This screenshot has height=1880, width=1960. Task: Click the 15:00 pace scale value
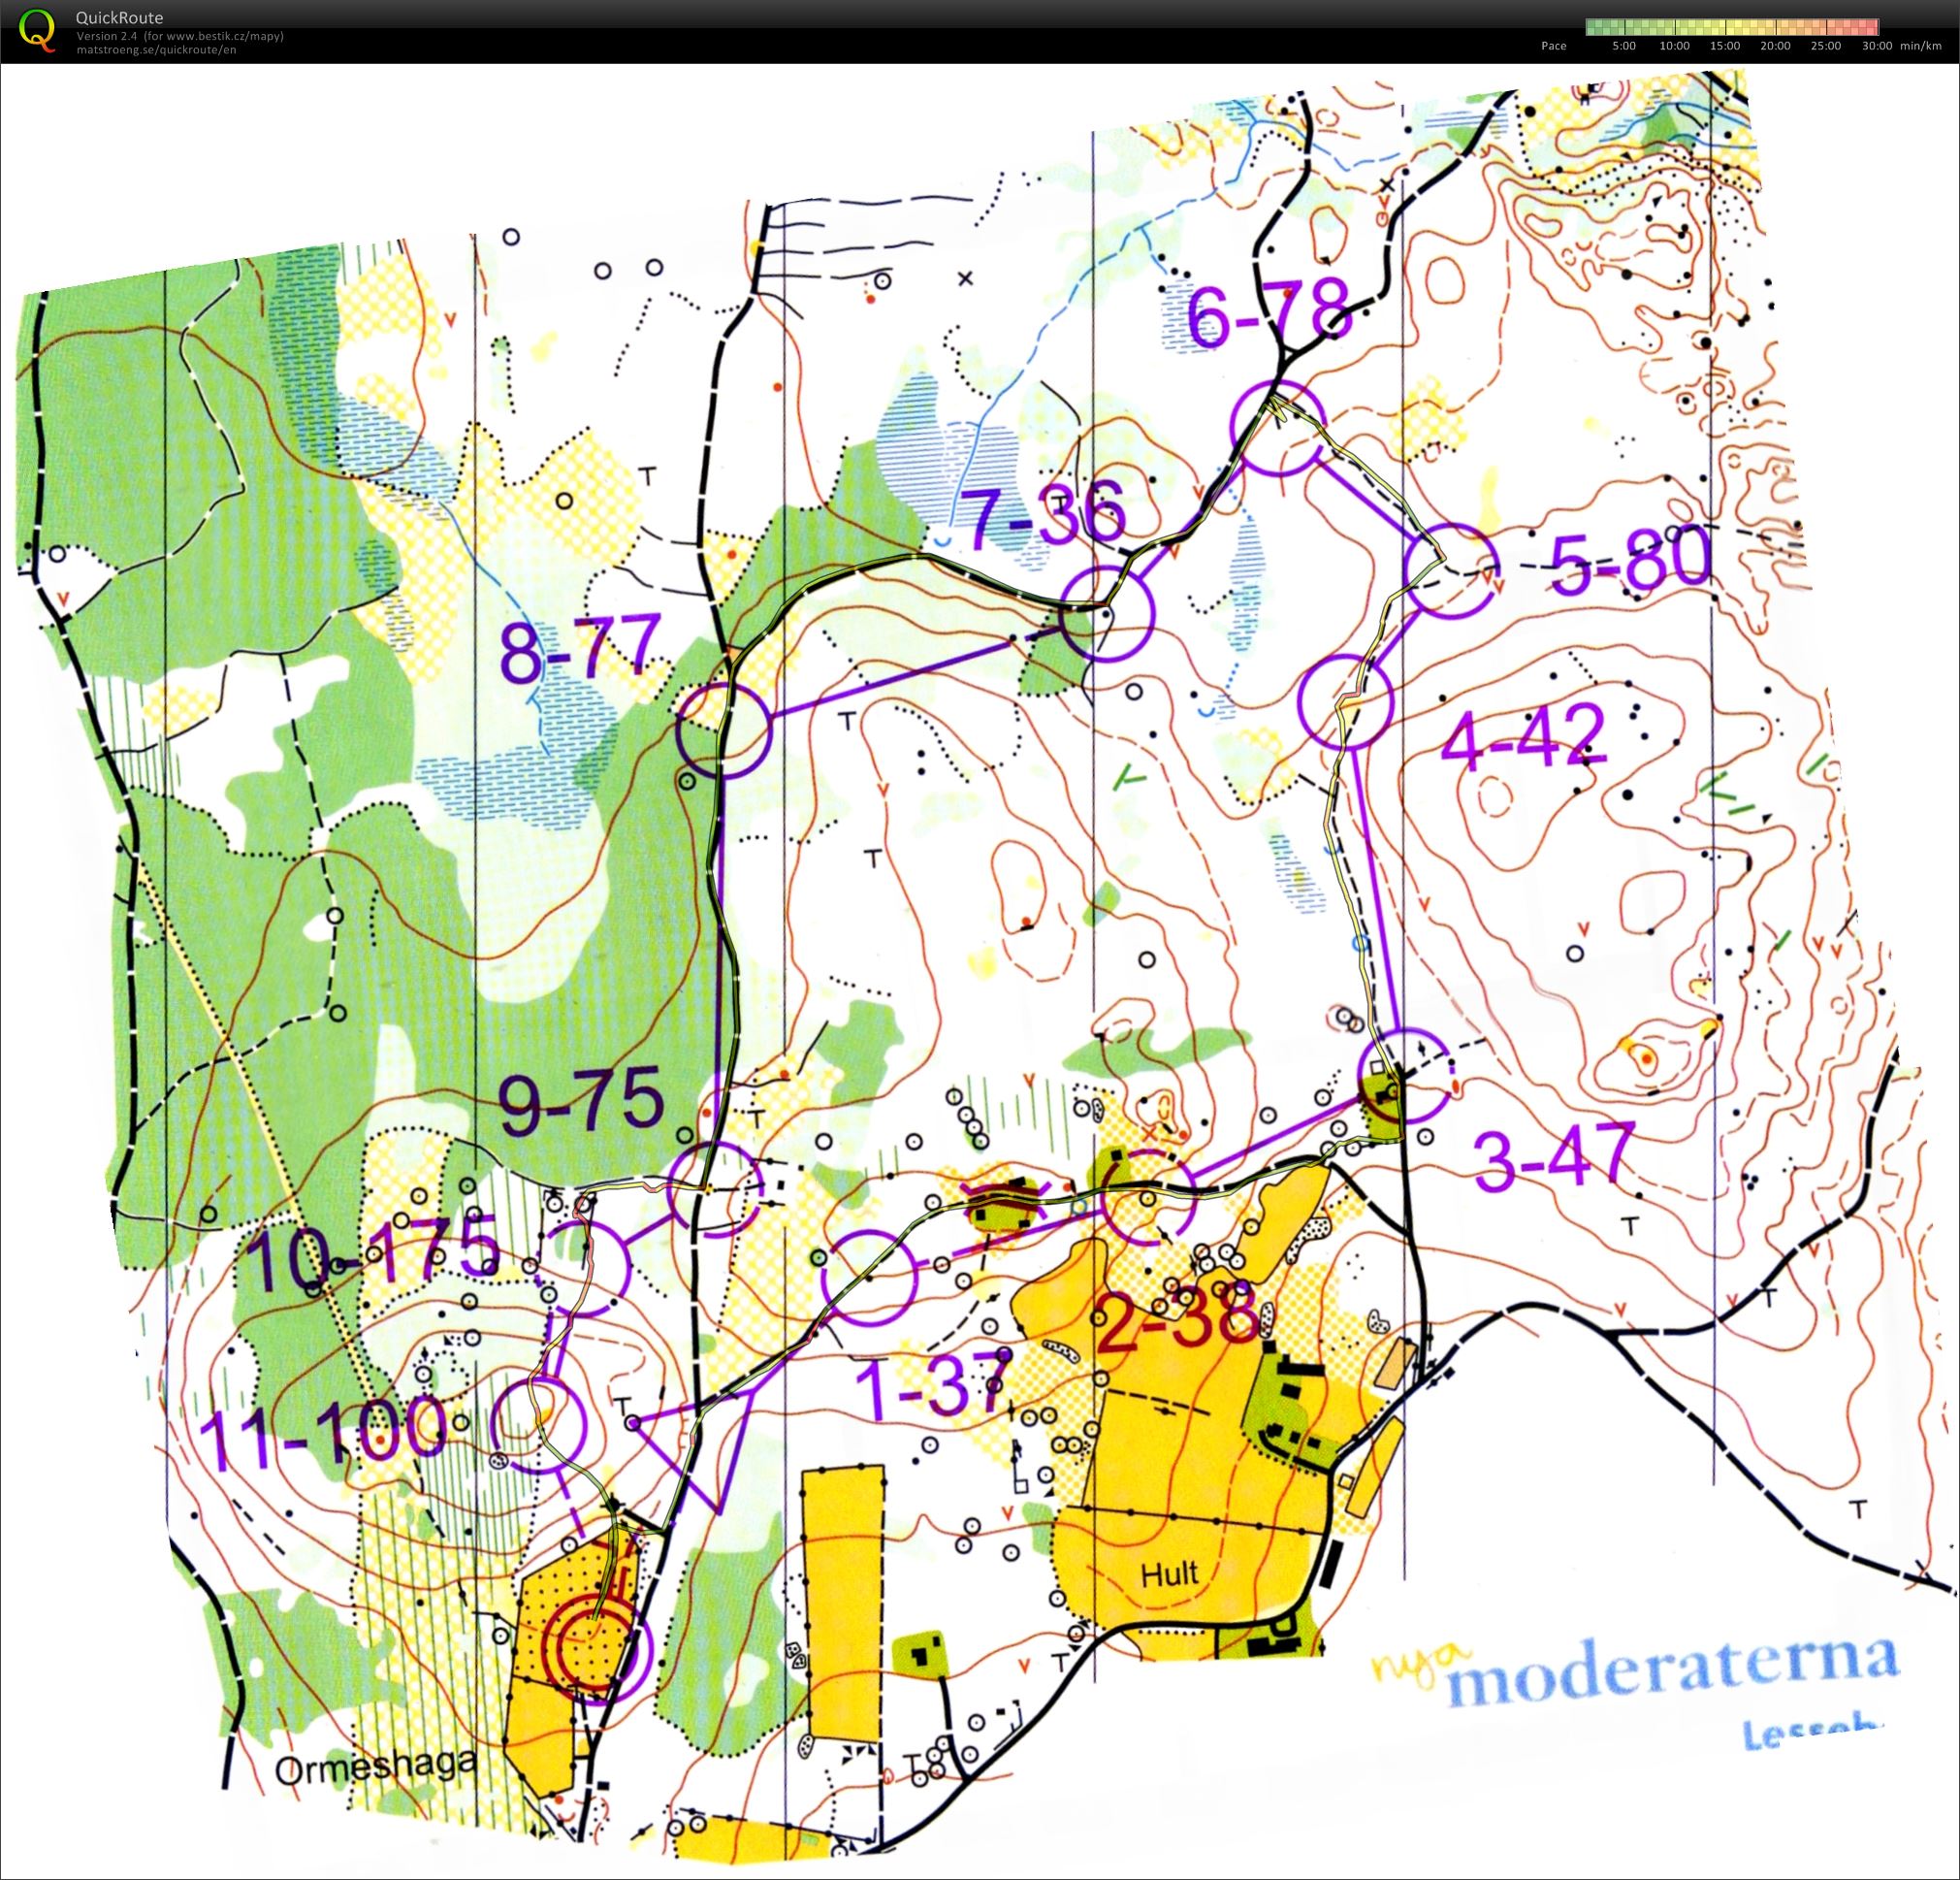[1725, 46]
